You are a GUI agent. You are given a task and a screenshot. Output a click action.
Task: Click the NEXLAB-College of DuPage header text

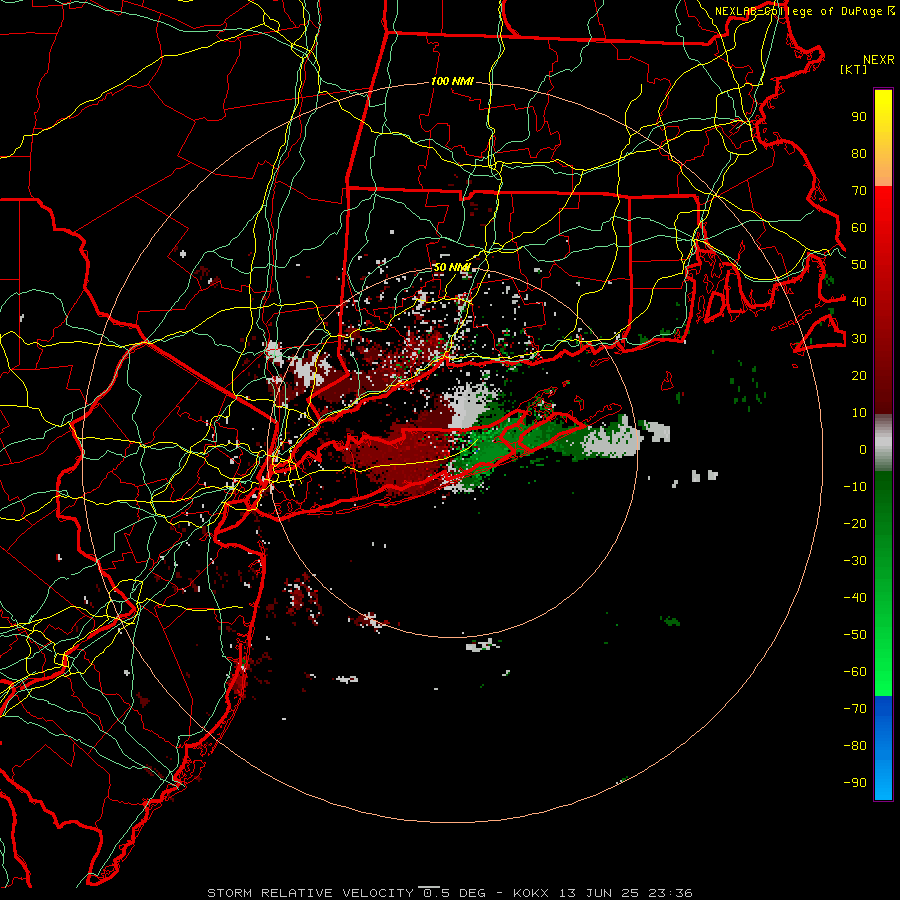[x=798, y=11]
